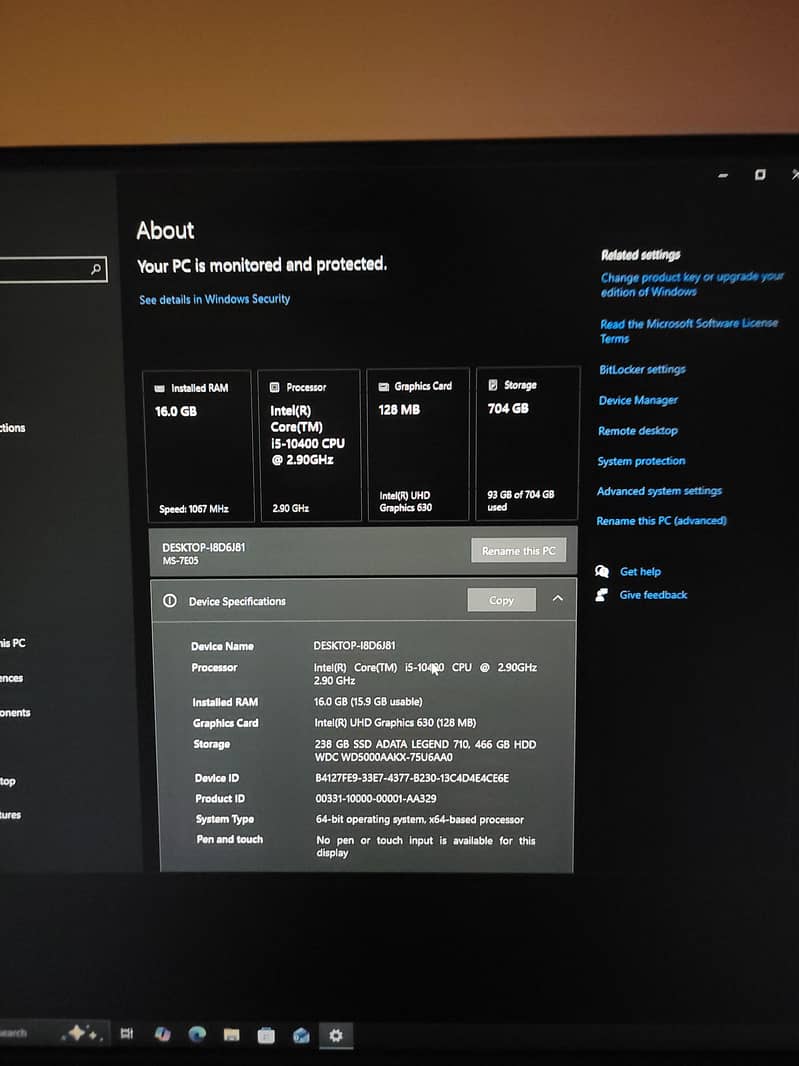Screen dimensions: 799x1066
Task: Click the sparkle search highlights icon
Action: click(82, 1033)
